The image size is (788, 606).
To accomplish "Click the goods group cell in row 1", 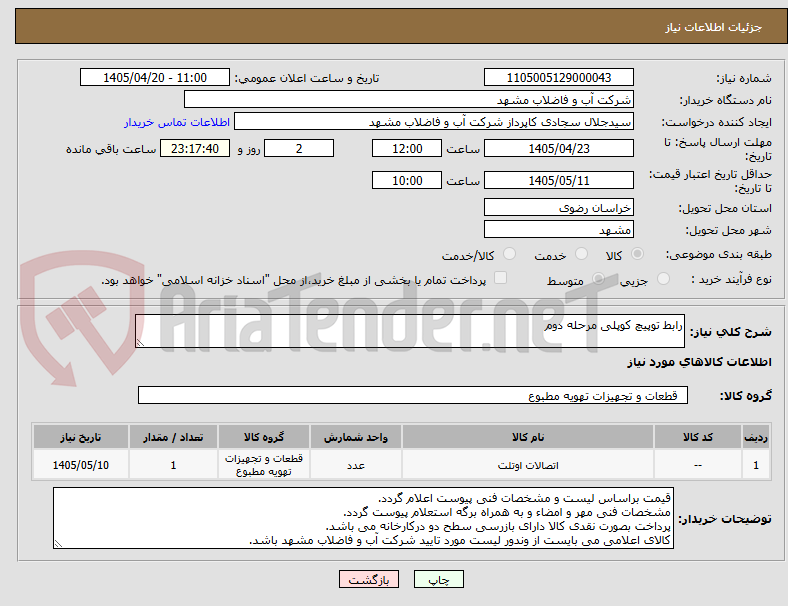I will (x=264, y=465).
